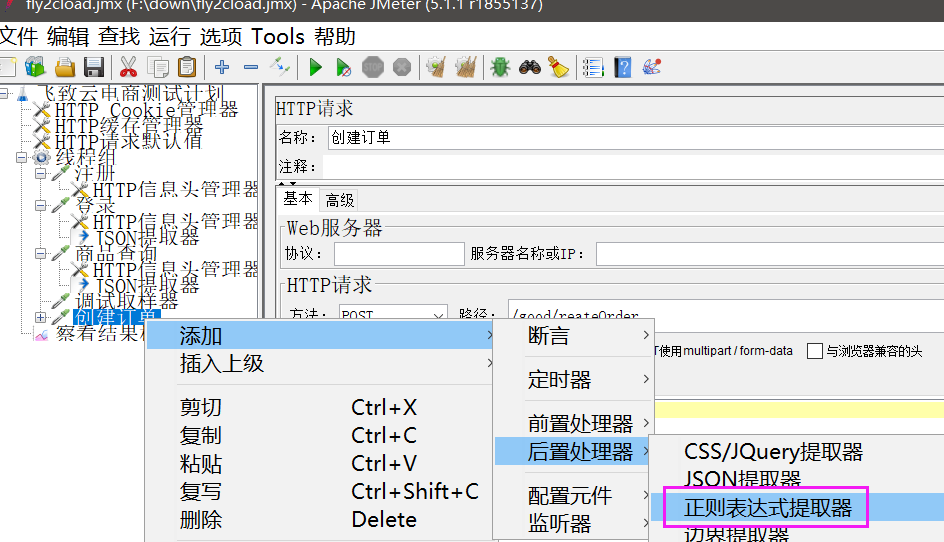944x542 pixels.
Task: Choose 粘贴 from the context menu
Action: [x=320, y=464]
